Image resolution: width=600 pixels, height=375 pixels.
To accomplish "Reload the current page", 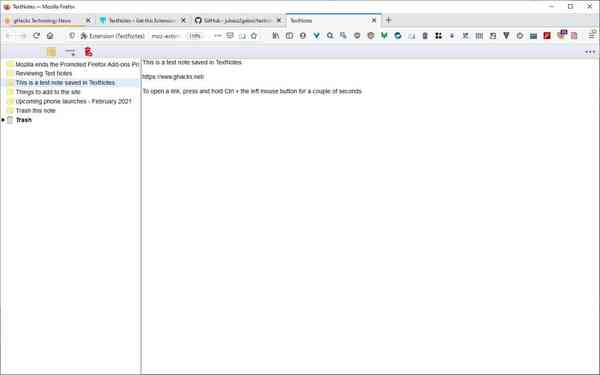I will click(36, 36).
